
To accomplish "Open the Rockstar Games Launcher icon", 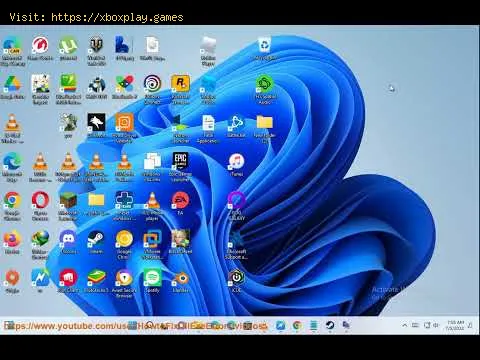I will point(180,89).
